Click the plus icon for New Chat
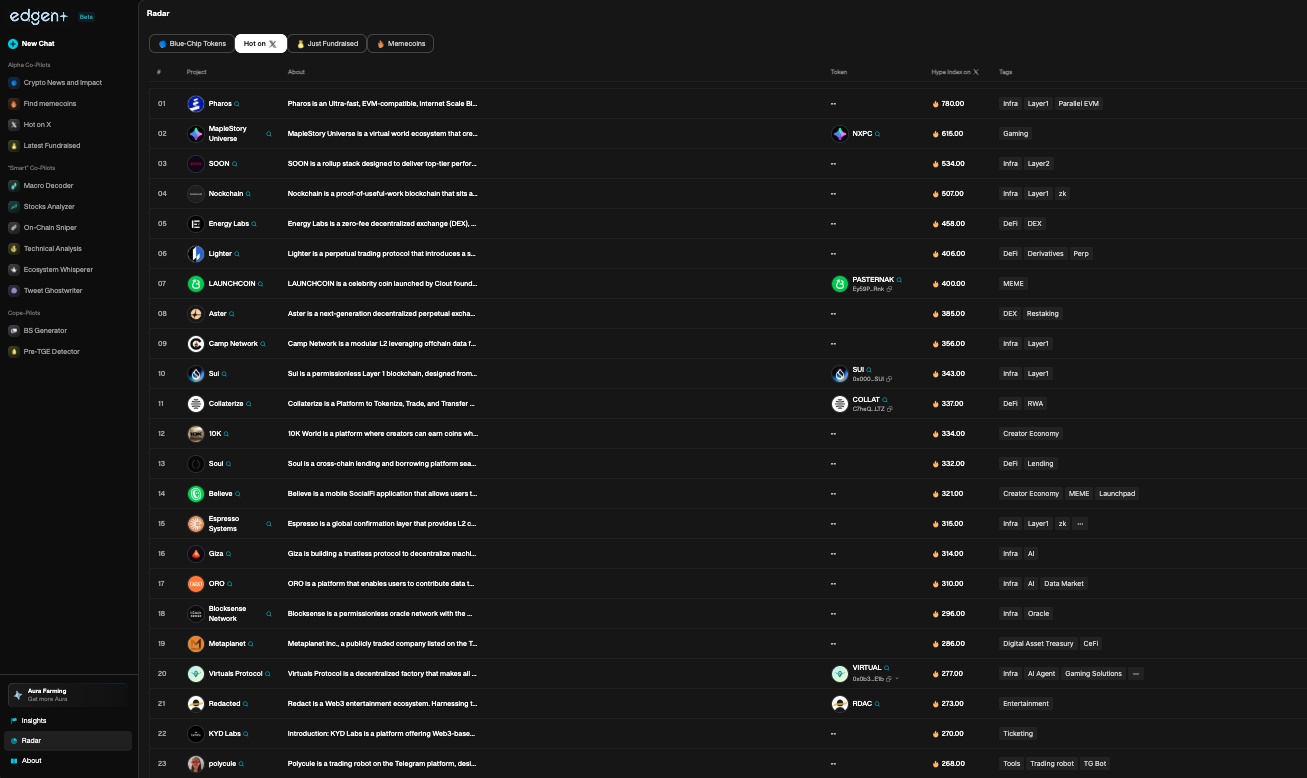Viewport: 1307px width, 778px height. click(x=13, y=44)
